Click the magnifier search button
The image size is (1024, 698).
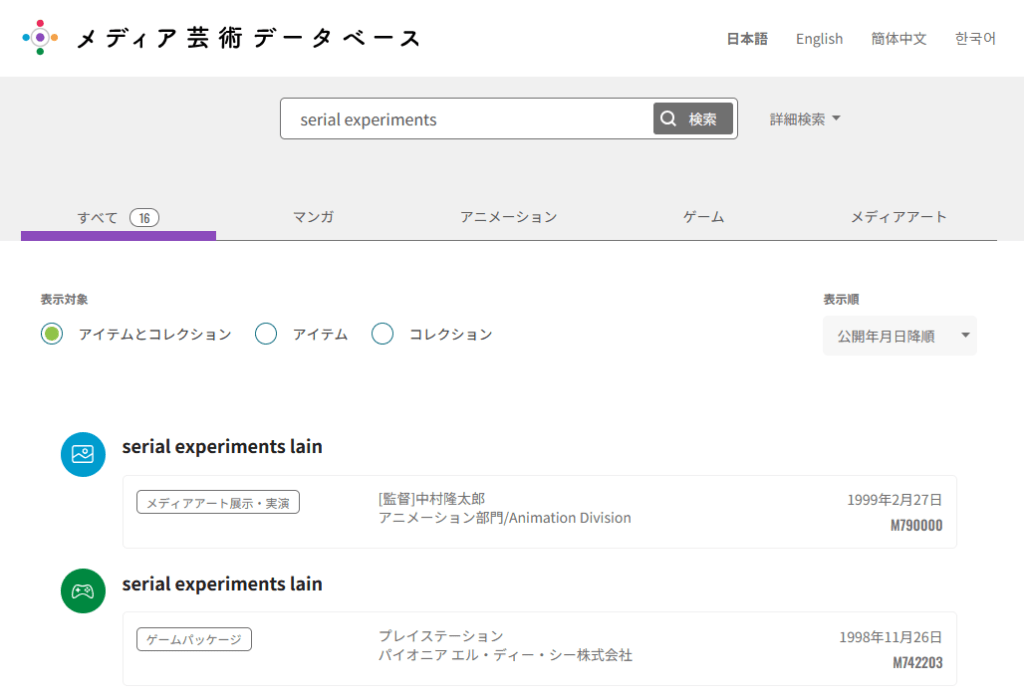(693, 119)
